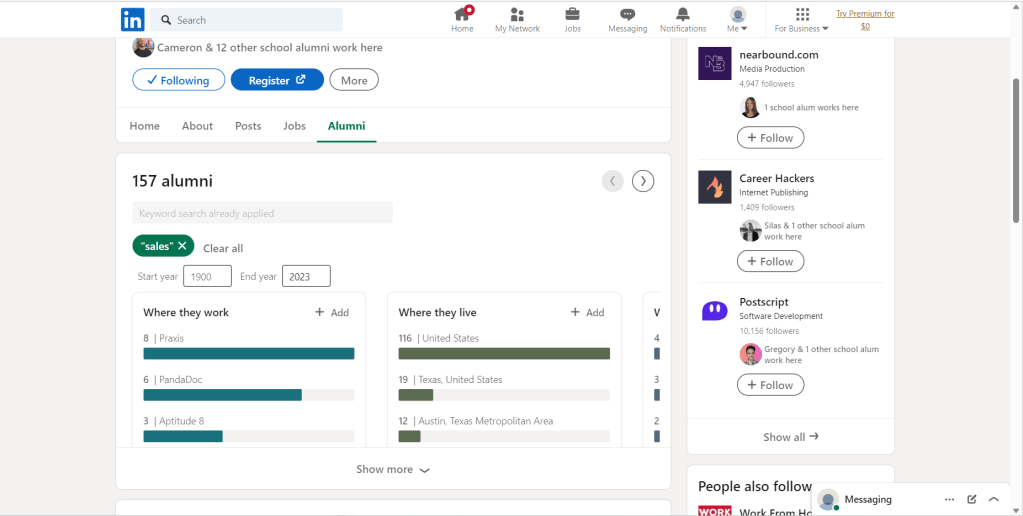Open messaging overlay options (three dots)

pyautogui.click(x=949, y=499)
